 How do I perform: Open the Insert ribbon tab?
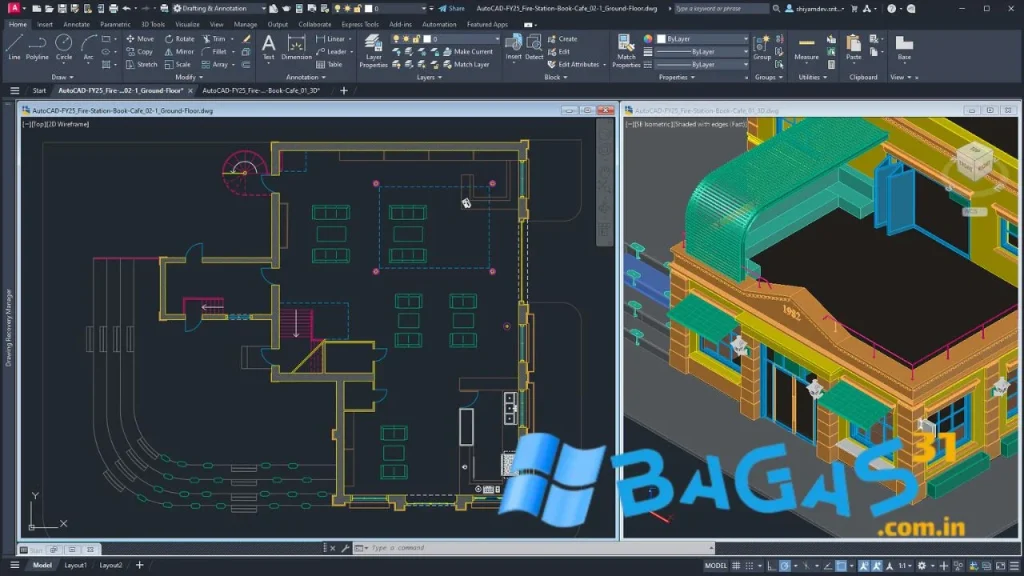(45, 24)
